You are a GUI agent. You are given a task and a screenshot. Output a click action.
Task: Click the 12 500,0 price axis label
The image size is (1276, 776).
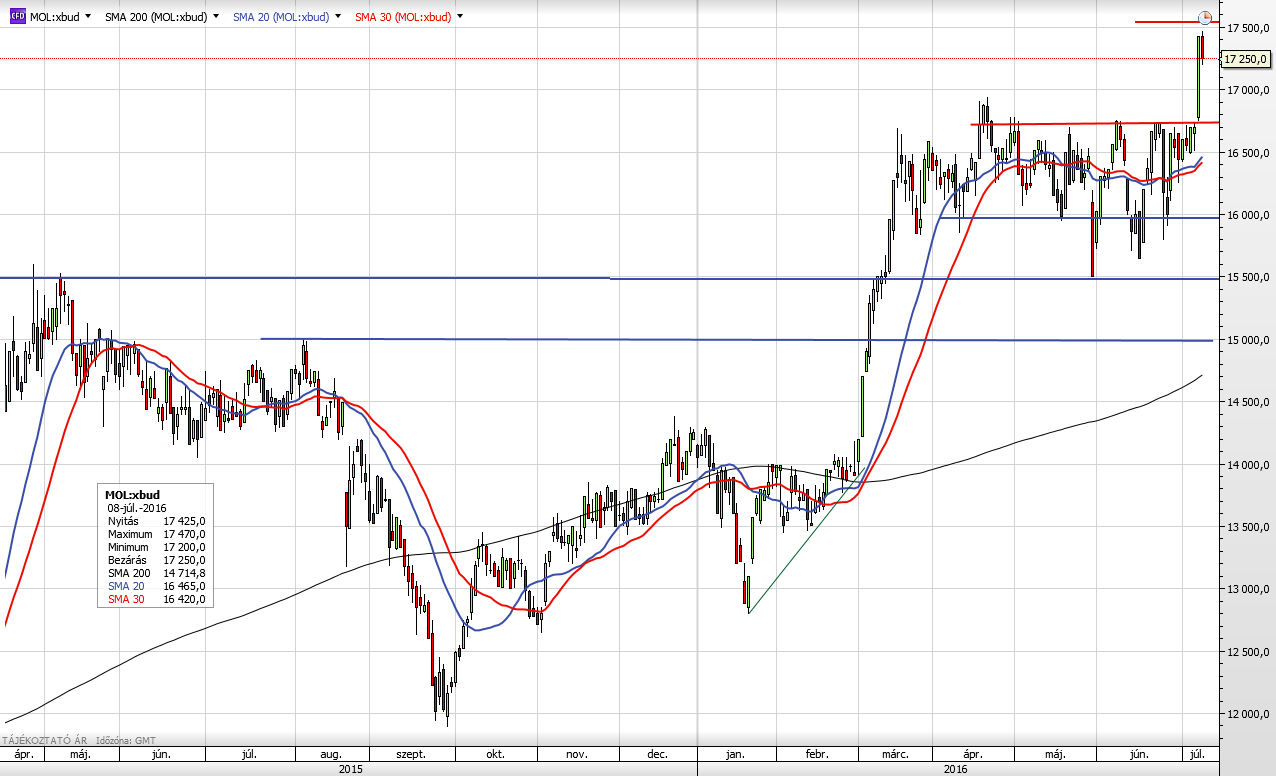click(1247, 652)
